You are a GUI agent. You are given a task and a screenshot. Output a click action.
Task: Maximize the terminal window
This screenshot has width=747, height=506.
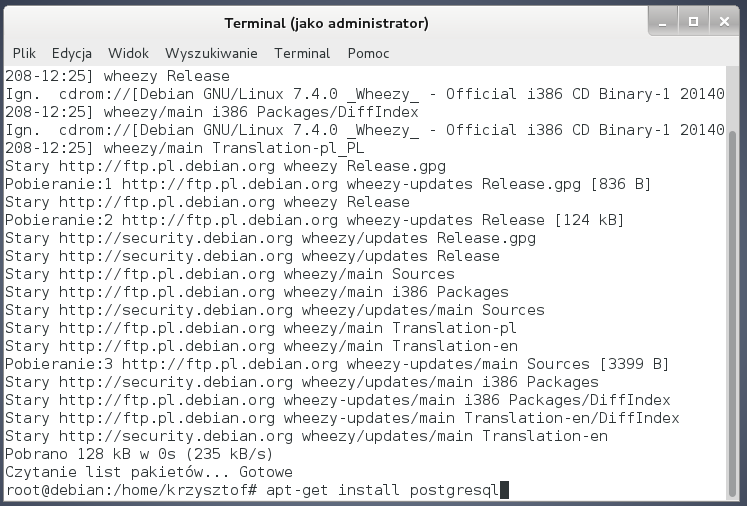[x=692, y=21]
